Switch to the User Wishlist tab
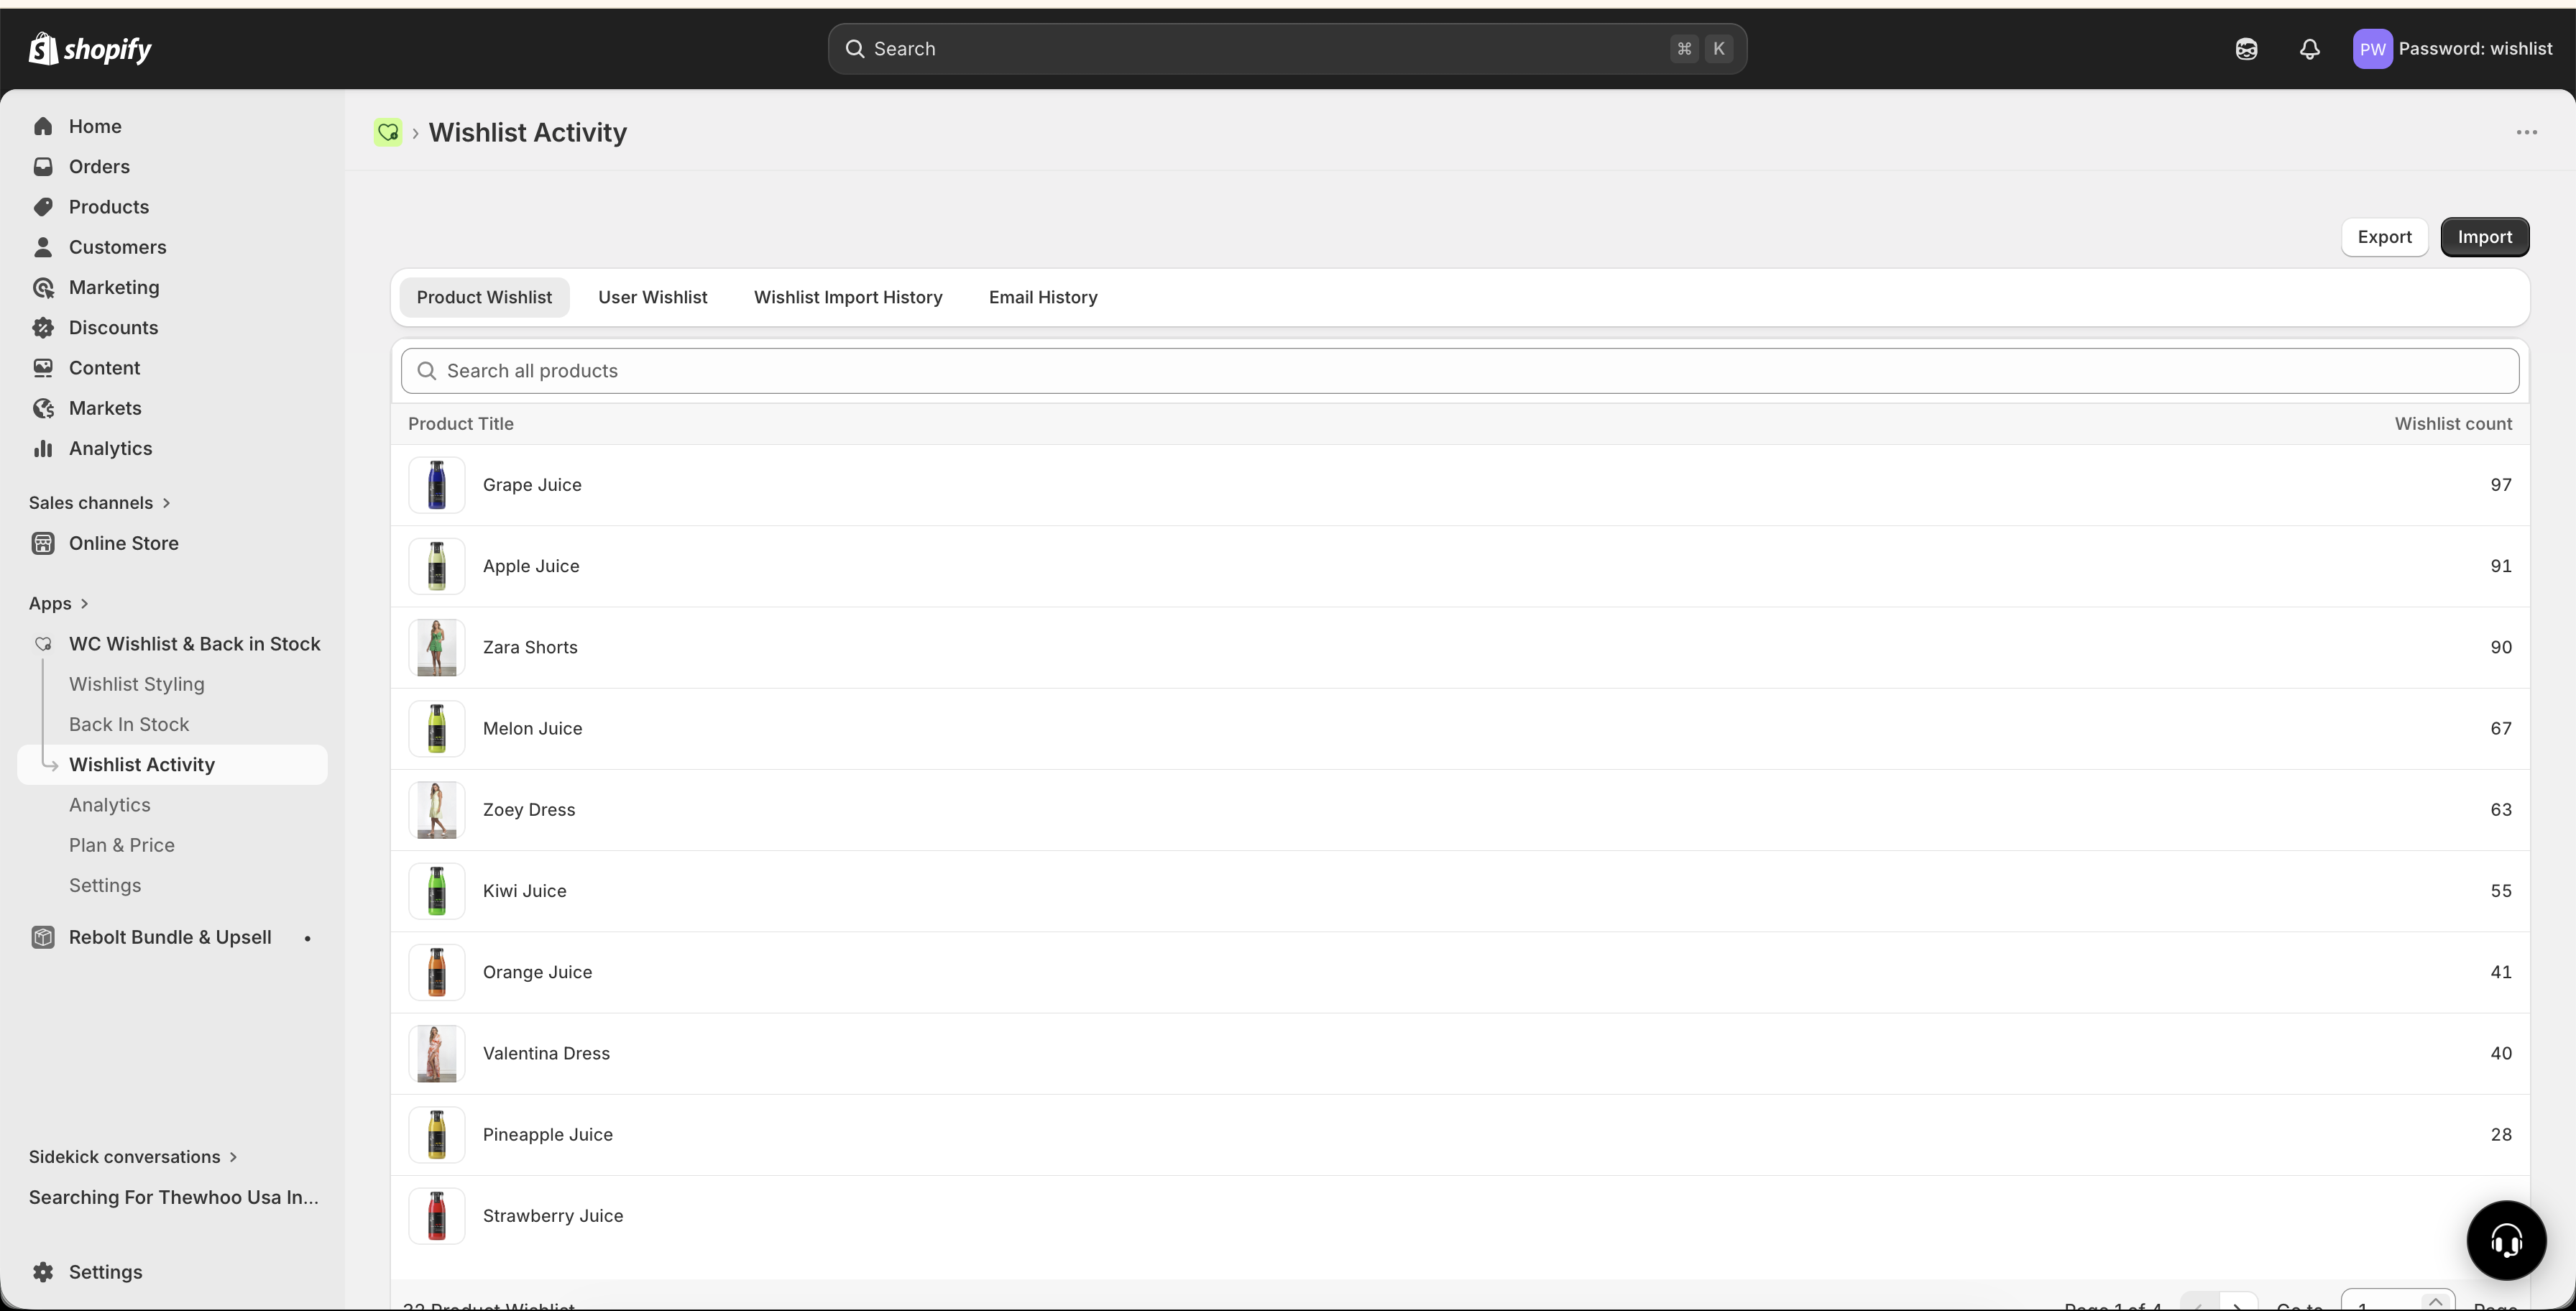Viewport: 2576px width, 1311px height. [x=653, y=297]
